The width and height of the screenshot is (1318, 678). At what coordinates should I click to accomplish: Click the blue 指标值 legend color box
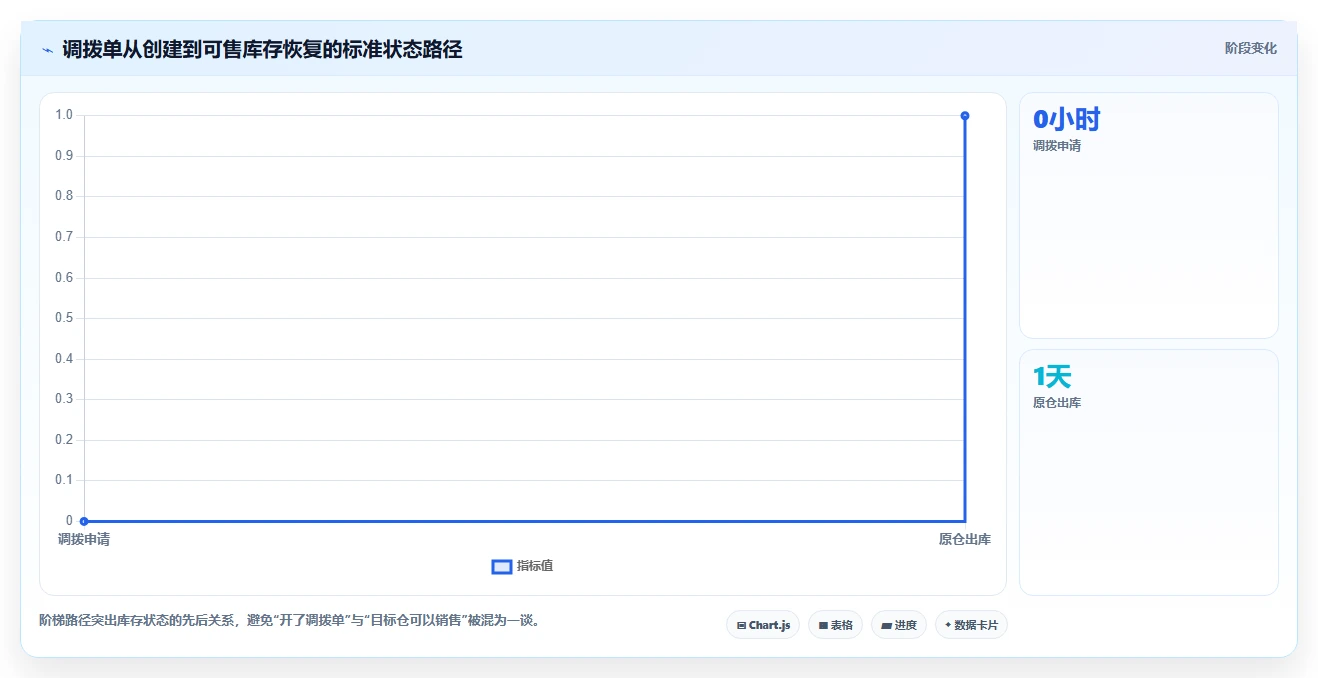pos(502,567)
